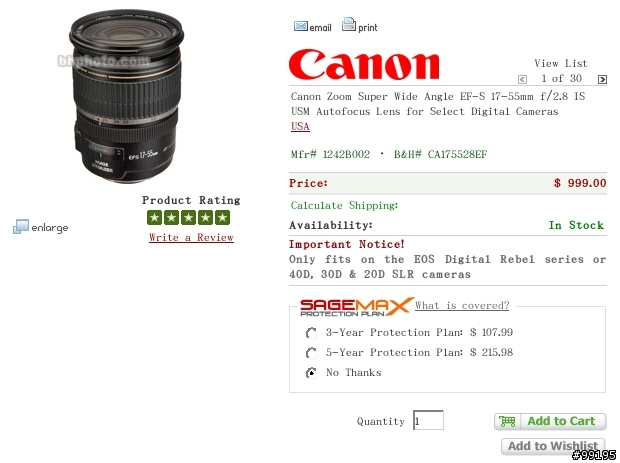Select the 3-Year Protection Plan option
The height and width of the screenshot is (463, 620).
coord(311,333)
